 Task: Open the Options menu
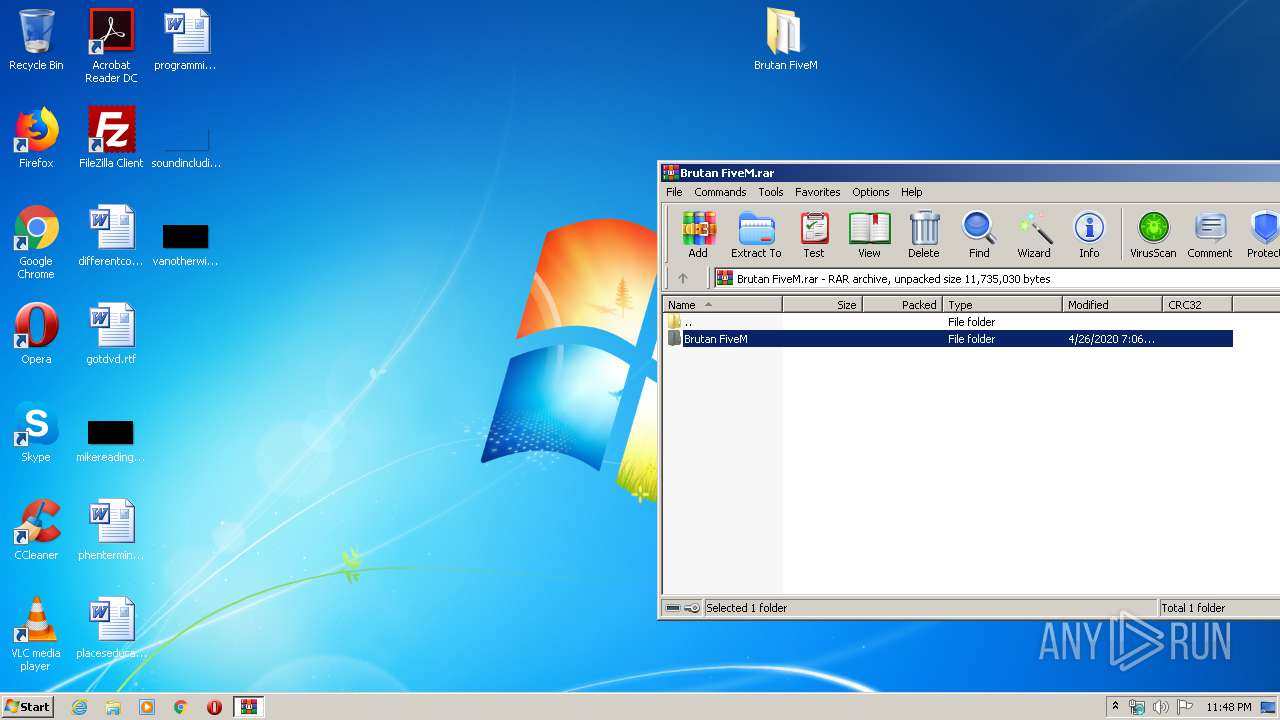(870, 192)
